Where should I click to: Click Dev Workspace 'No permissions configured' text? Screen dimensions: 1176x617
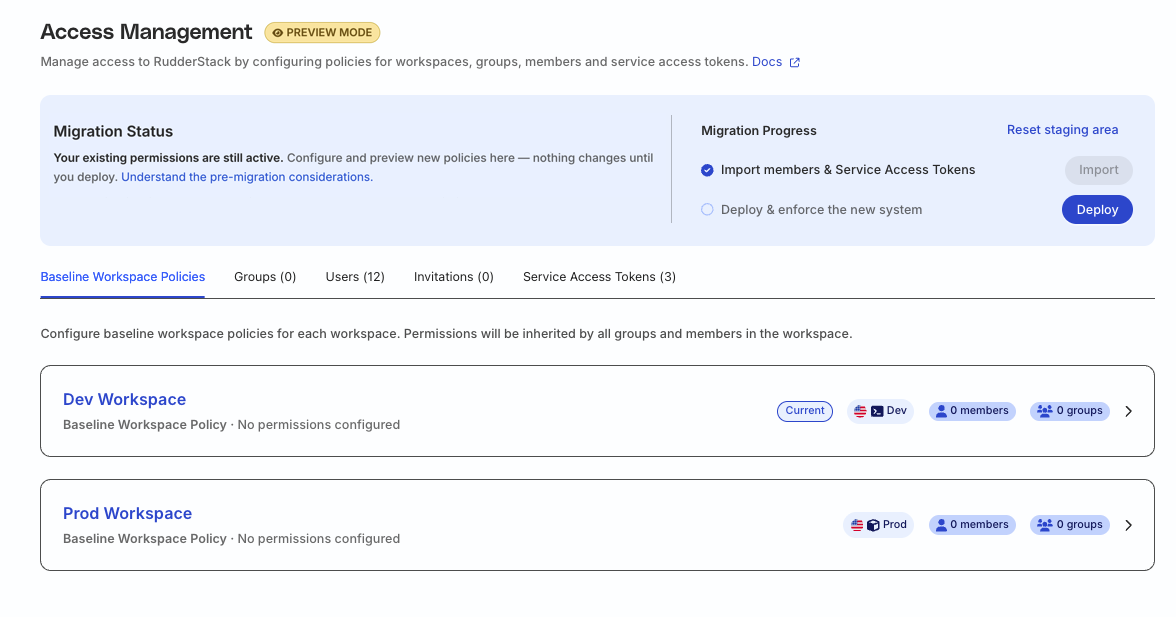(x=319, y=425)
